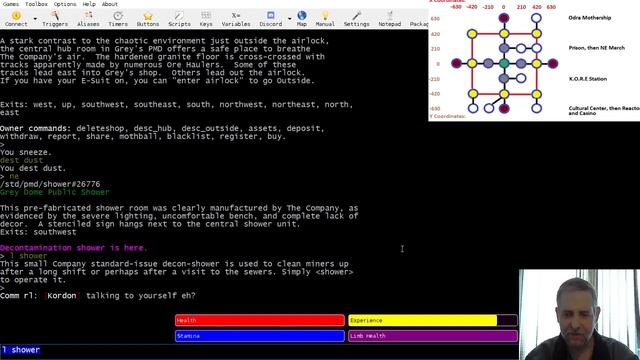Screen dimensions: 640x360
Task: Click 'talking to yourself eh?' message text
Action: coord(141,296)
